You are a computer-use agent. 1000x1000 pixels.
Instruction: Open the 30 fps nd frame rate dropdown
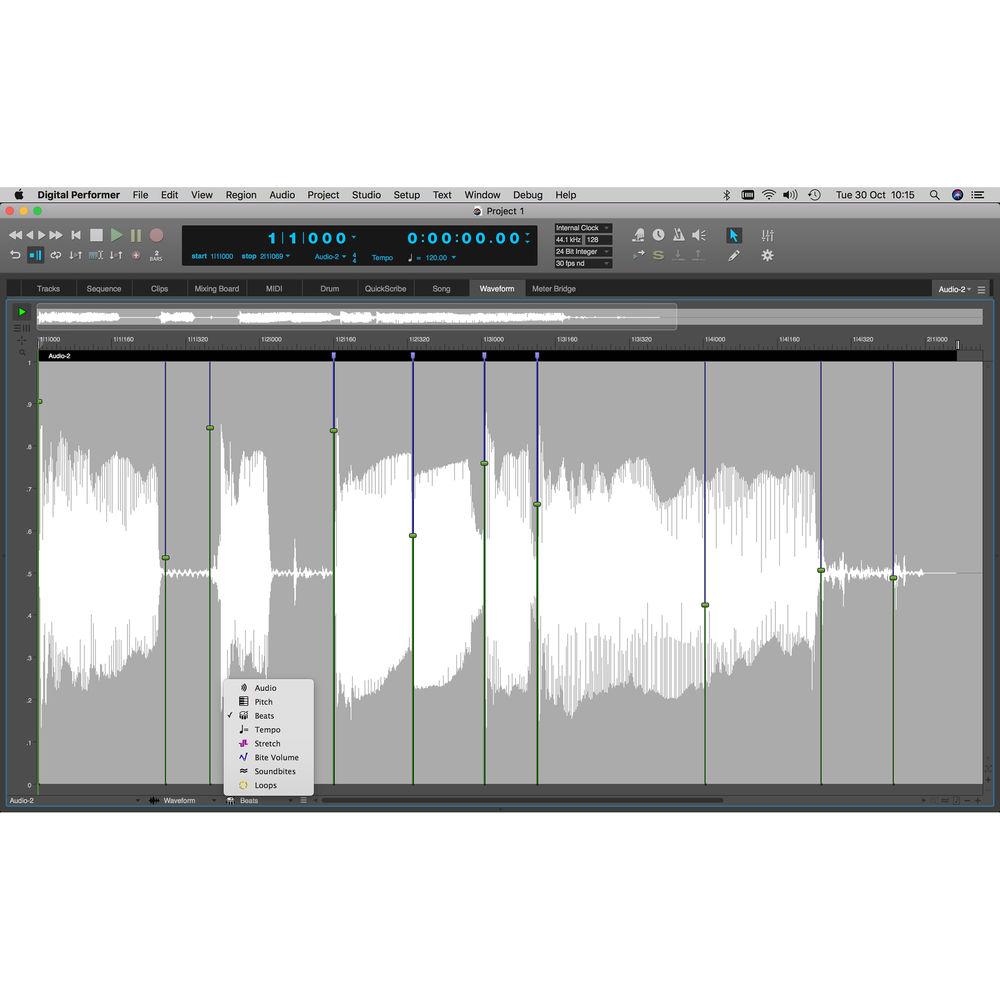coord(581,263)
